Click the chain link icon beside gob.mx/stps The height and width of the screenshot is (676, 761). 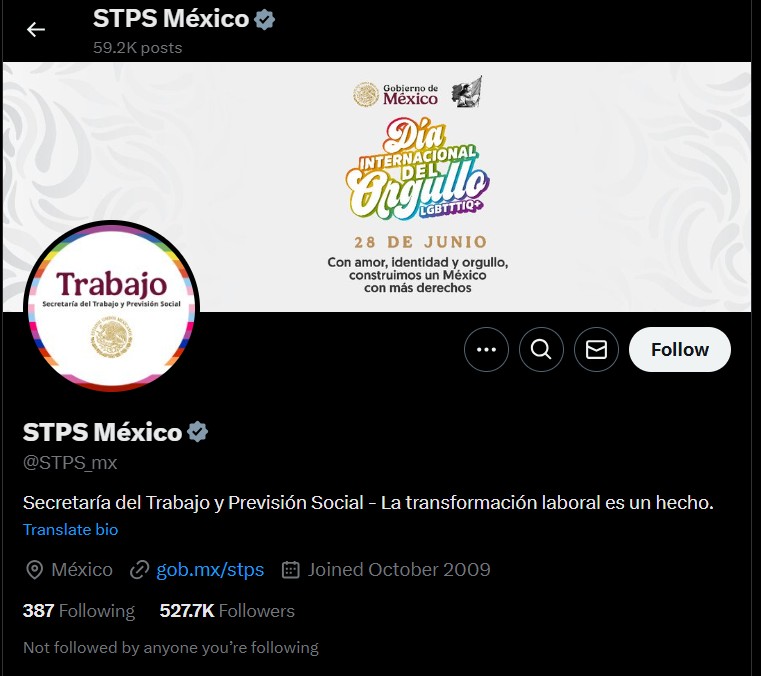point(139,570)
